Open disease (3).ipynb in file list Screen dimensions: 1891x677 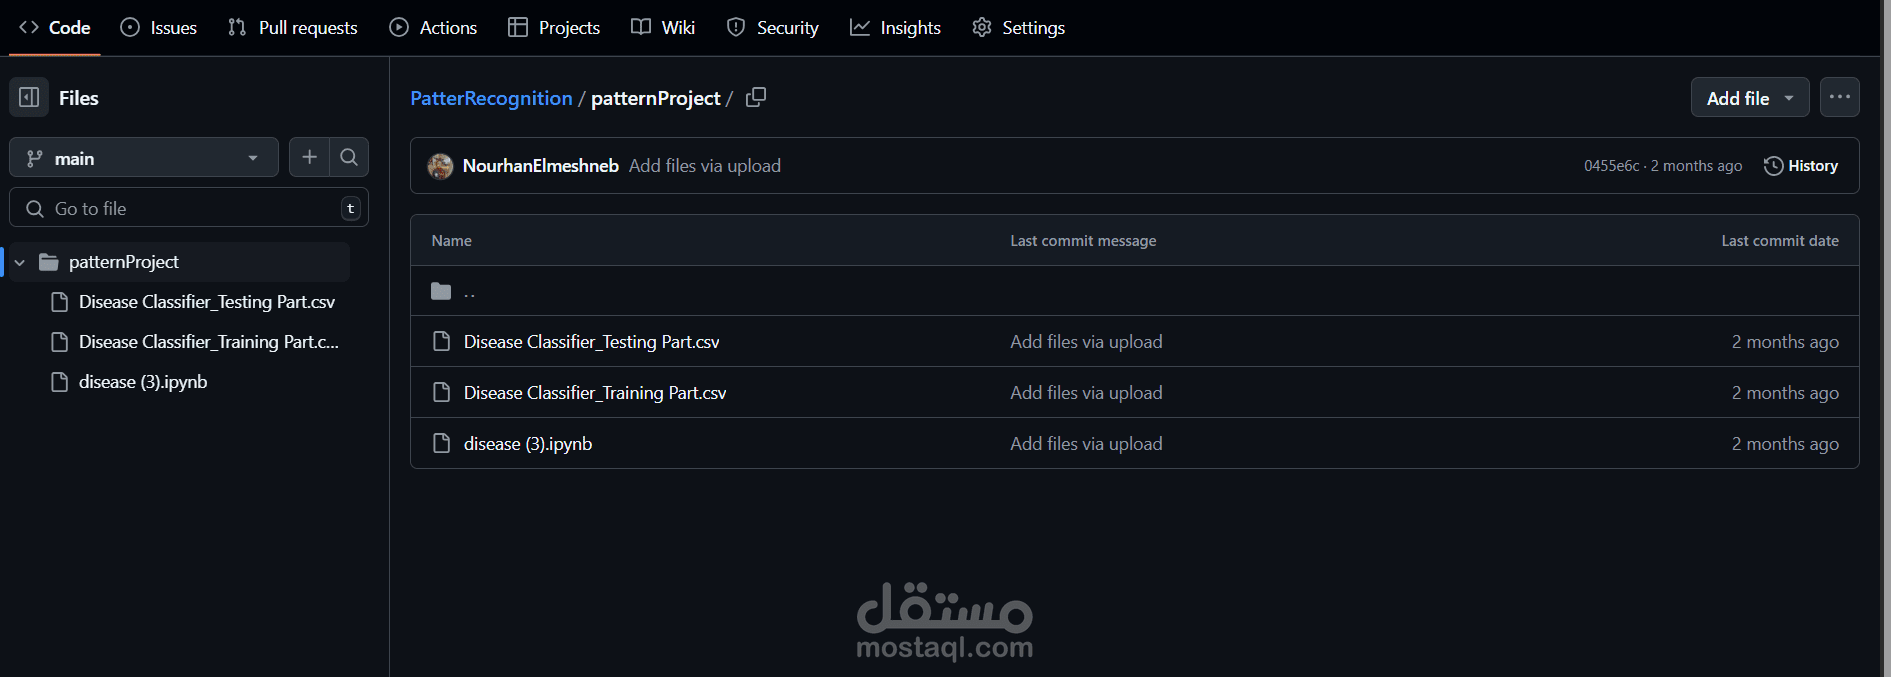click(528, 444)
